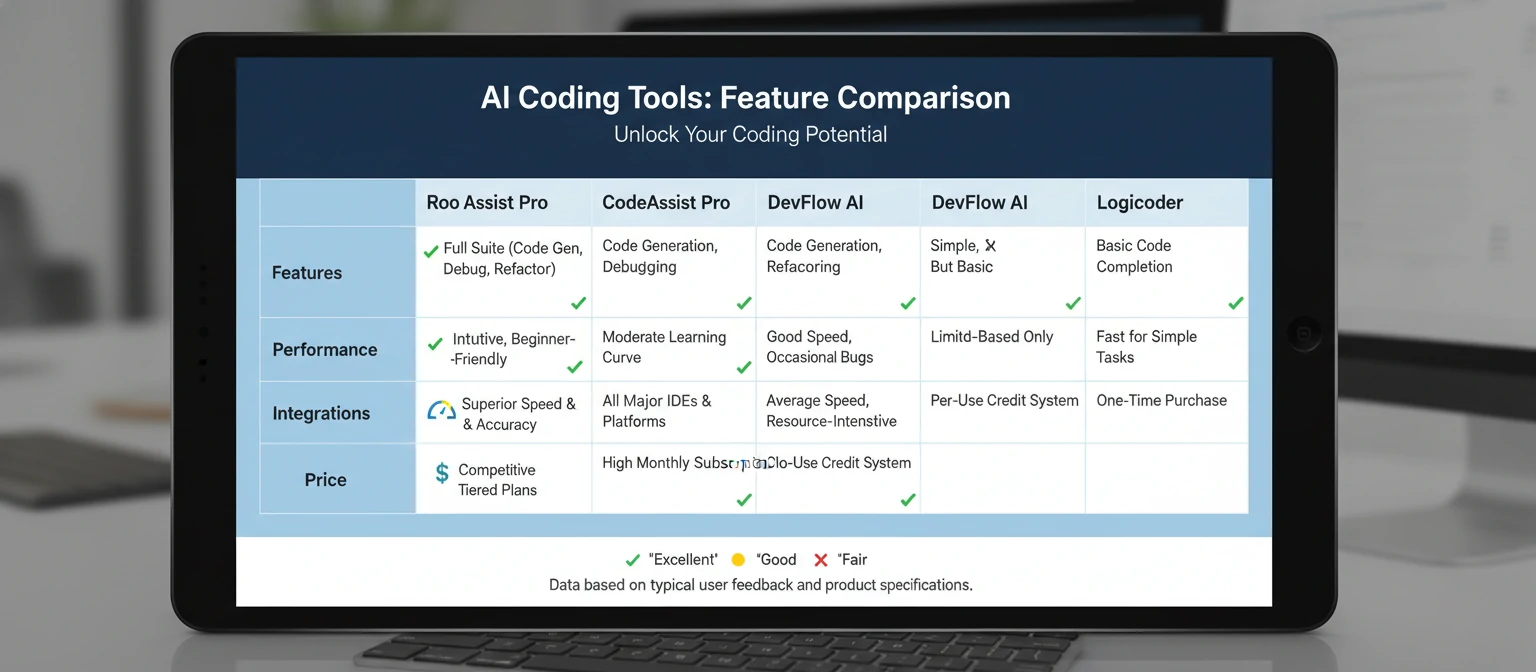Screen dimensions: 1536x672
Task: Click the red X for Fair in legend
Action: coord(820,559)
